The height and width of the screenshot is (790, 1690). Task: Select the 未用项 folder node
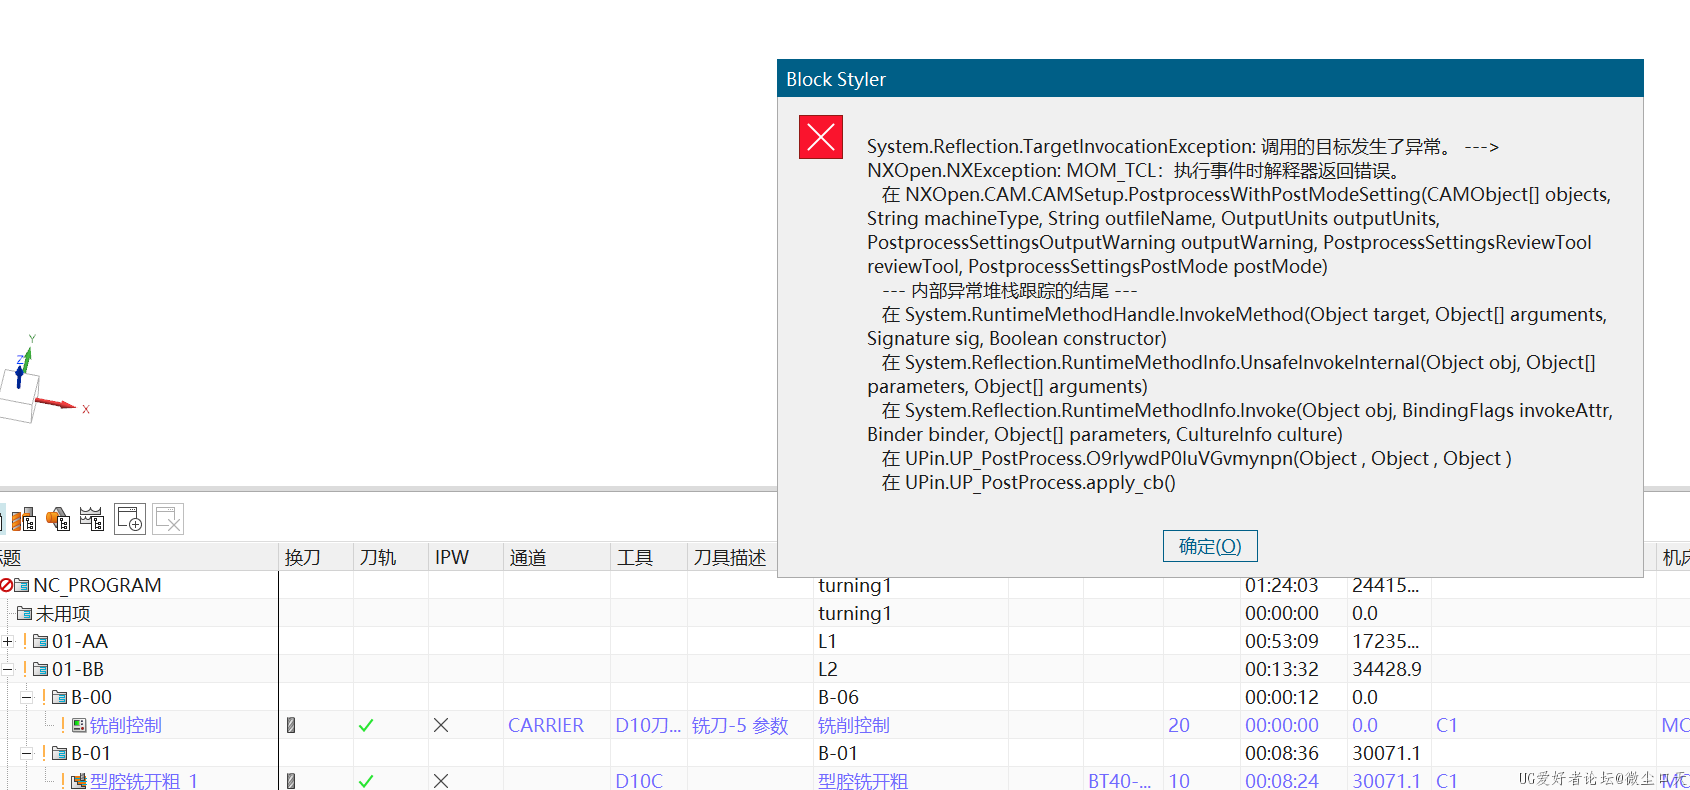63,613
